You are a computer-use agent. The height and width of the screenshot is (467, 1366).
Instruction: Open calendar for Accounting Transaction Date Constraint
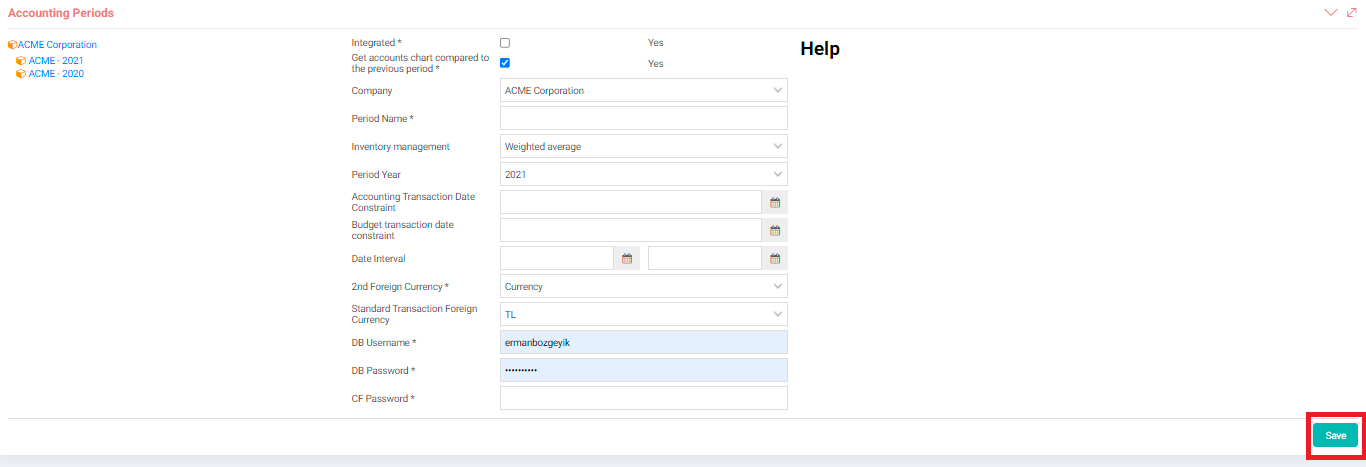tap(775, 202)
